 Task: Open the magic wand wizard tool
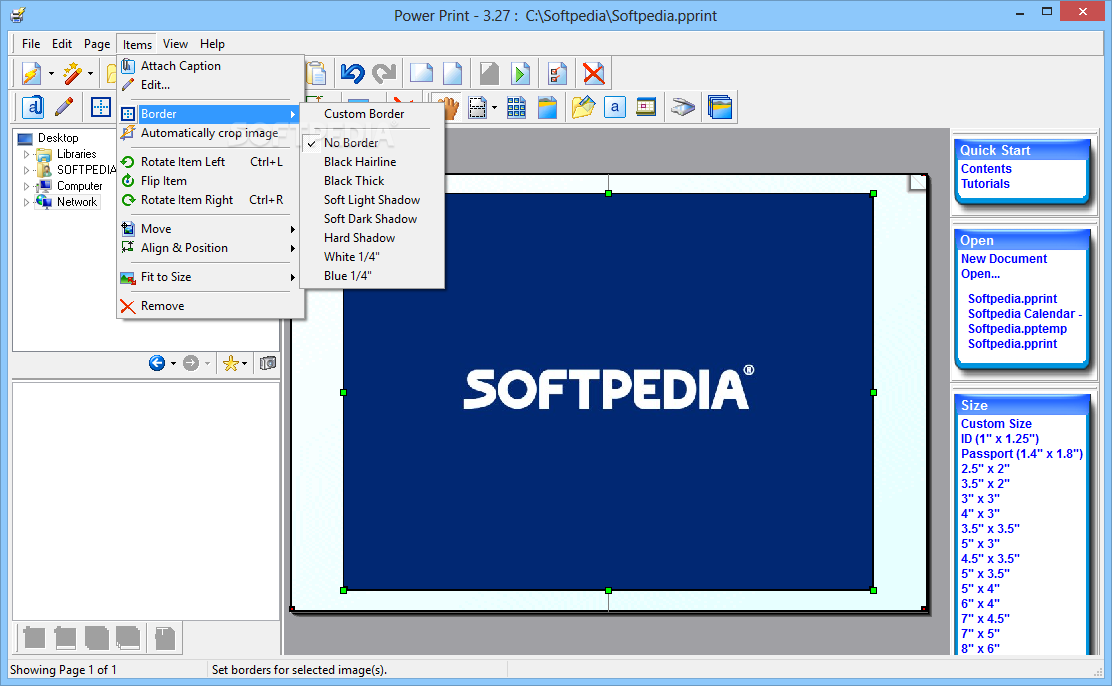[x=72, y=73]
